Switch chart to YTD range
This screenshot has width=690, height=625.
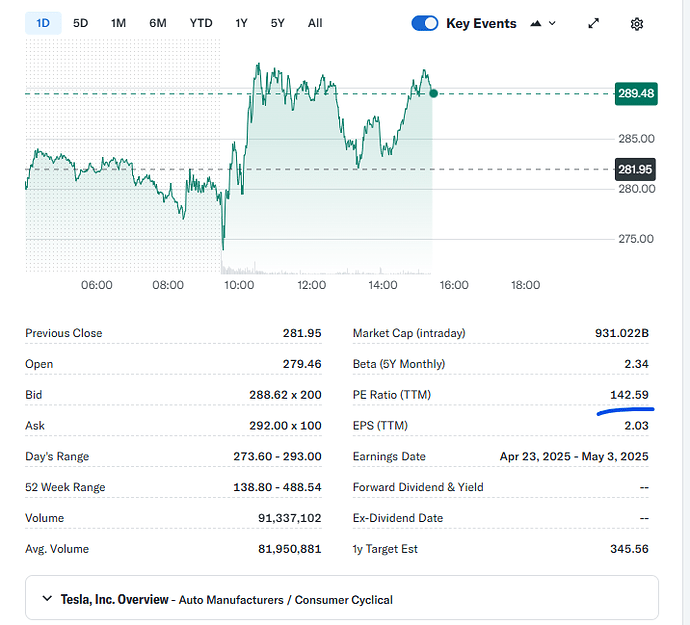201,23
